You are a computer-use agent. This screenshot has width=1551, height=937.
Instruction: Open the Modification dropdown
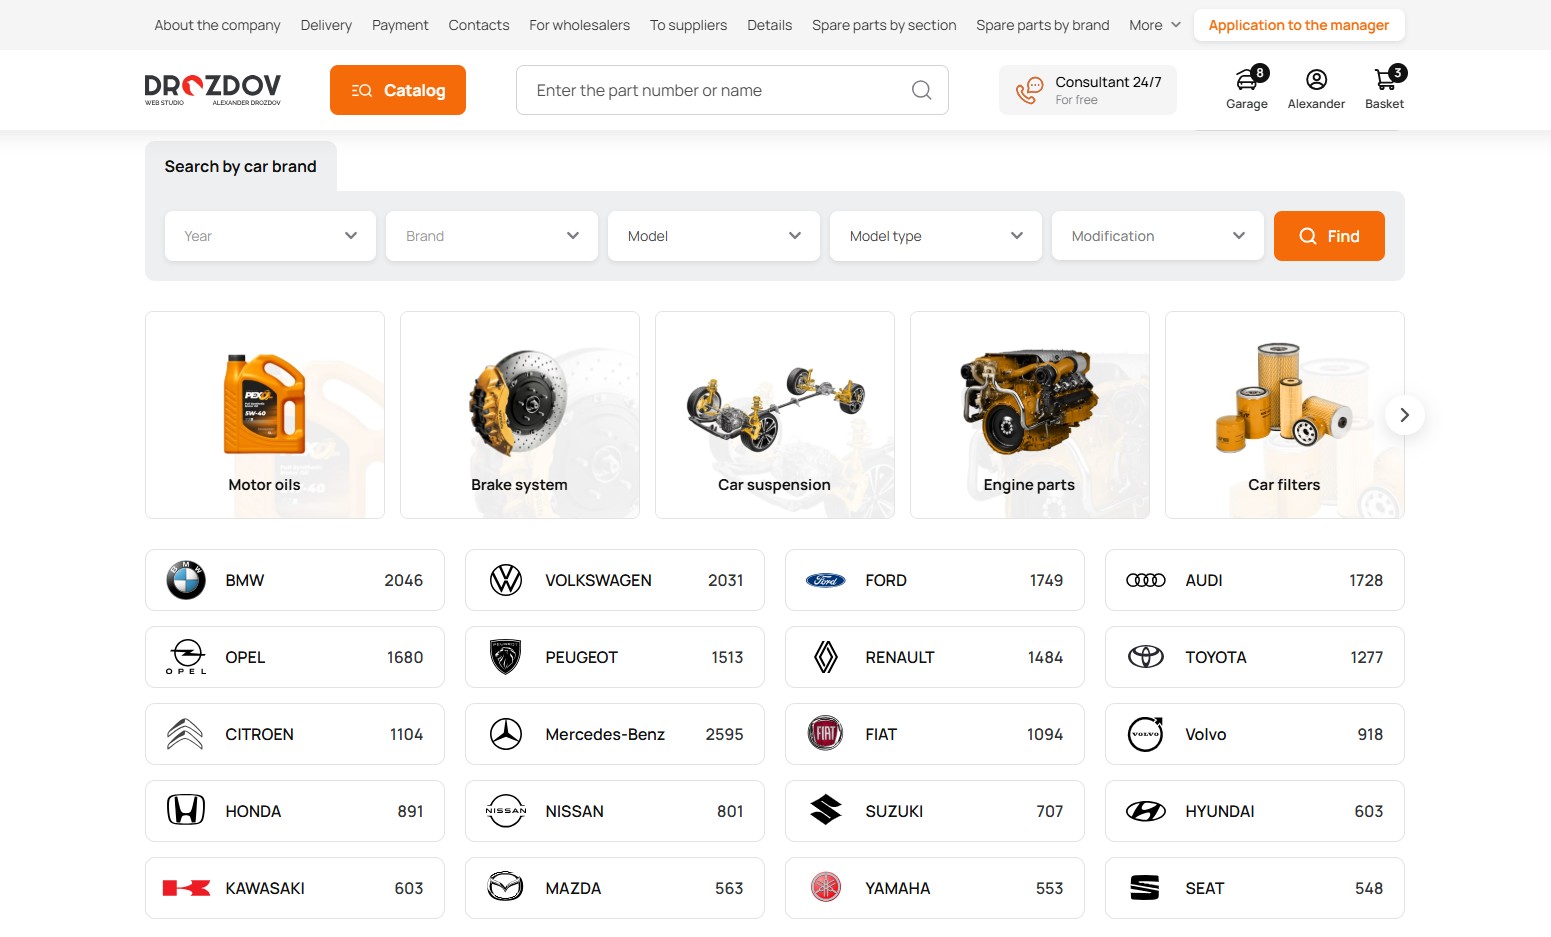(x=1157, y=236)
